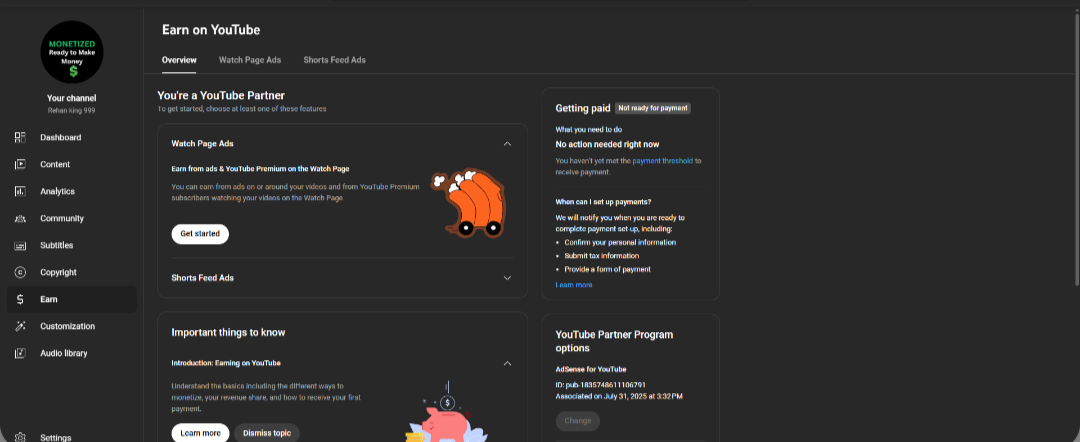Click the page vertical scrollbar
The width and height of the screenshot is (1080, 442).
[1077, 148]
